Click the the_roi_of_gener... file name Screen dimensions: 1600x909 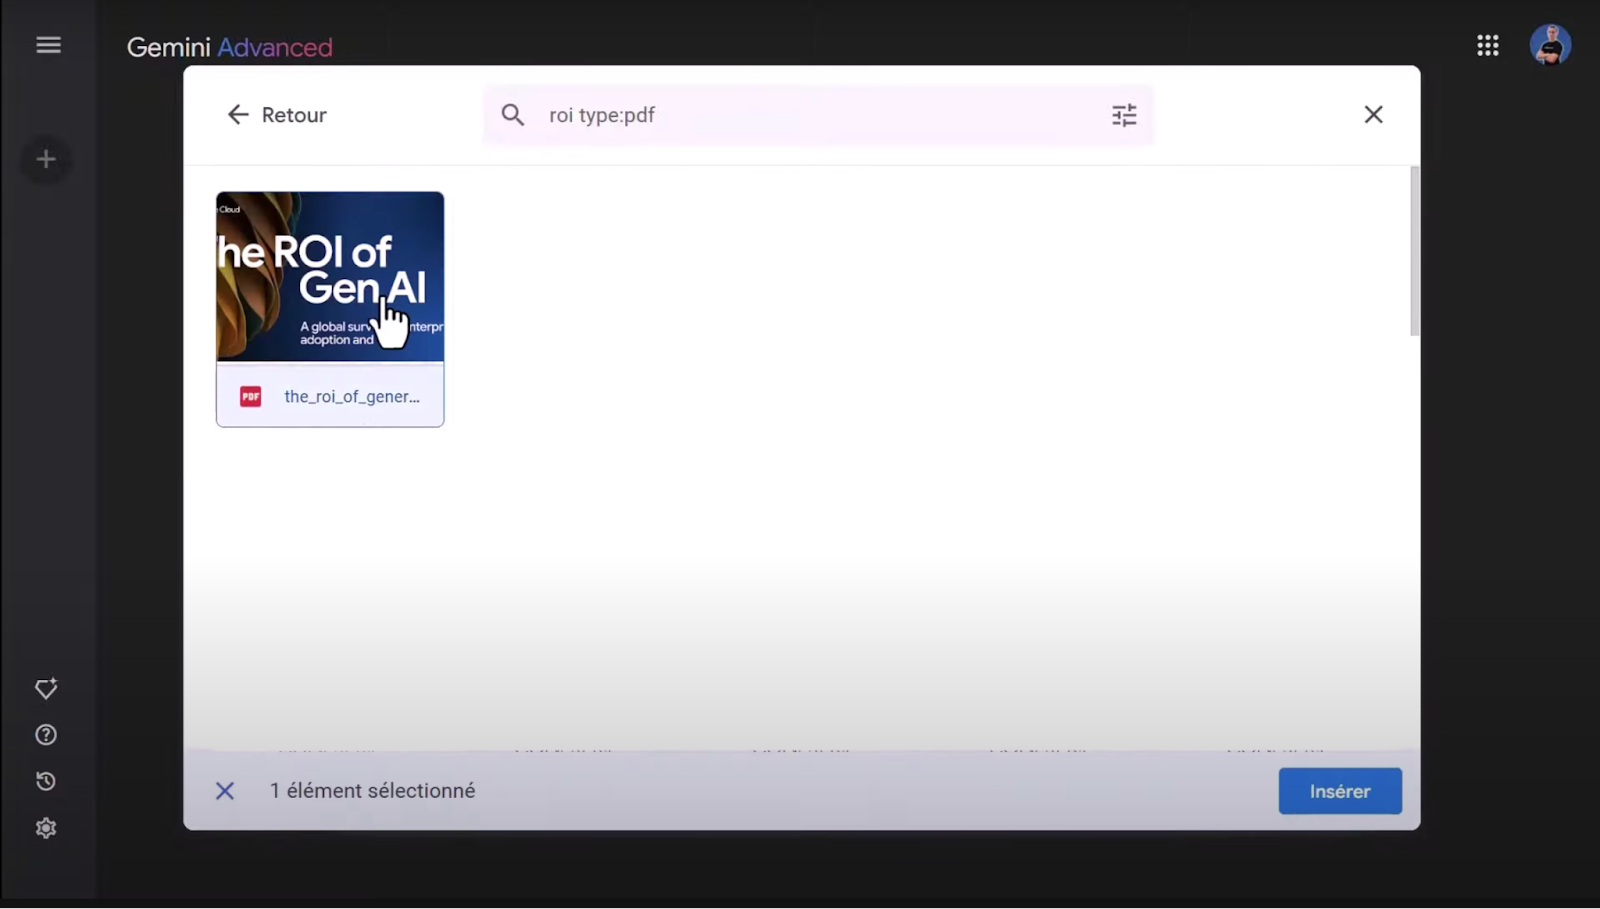tap(352, 396)
